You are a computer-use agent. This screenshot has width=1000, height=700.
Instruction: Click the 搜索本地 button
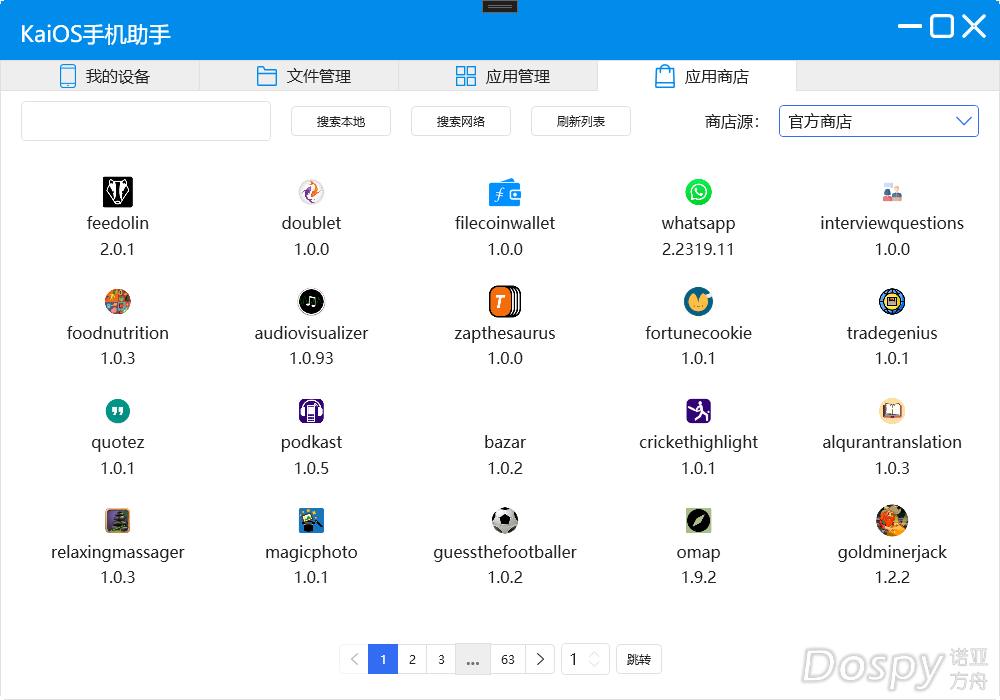click(x=341, y=121)
